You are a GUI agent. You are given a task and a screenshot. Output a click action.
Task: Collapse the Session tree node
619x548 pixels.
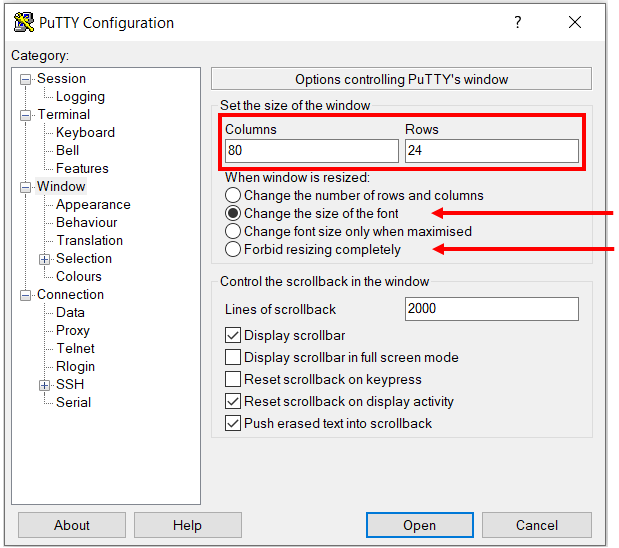[26, 79]
